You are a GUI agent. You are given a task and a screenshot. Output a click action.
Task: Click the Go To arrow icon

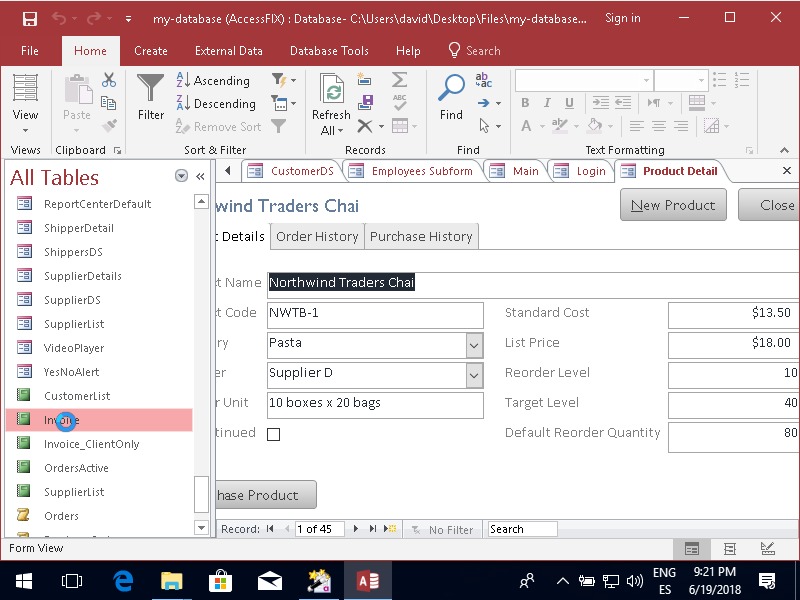point(483,103)
